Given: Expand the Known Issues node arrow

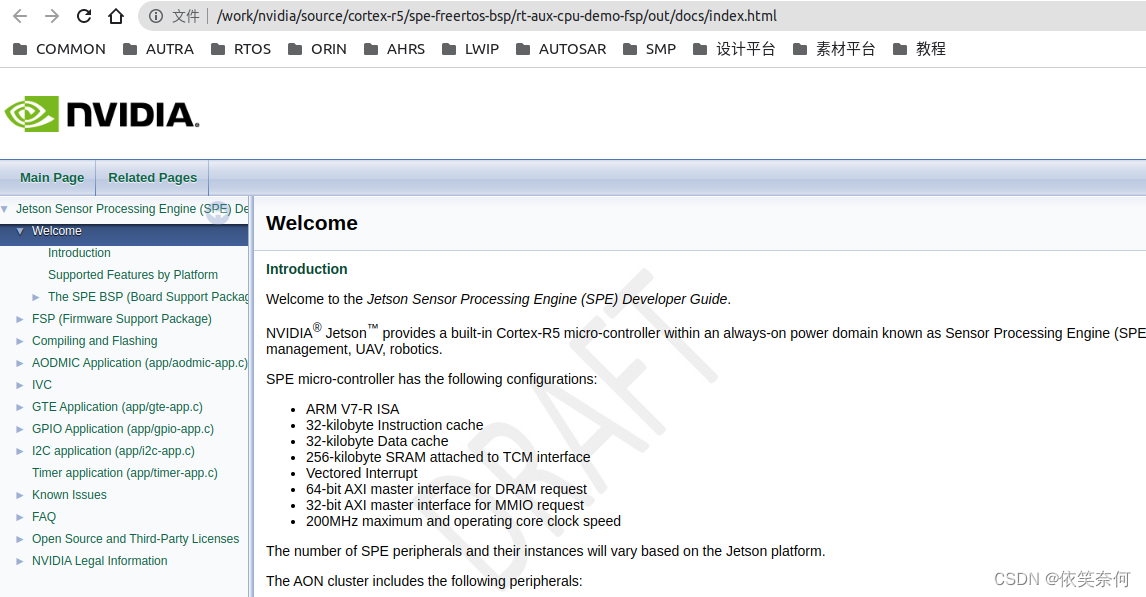Looking at the screenshot, I should pos(20,495).
